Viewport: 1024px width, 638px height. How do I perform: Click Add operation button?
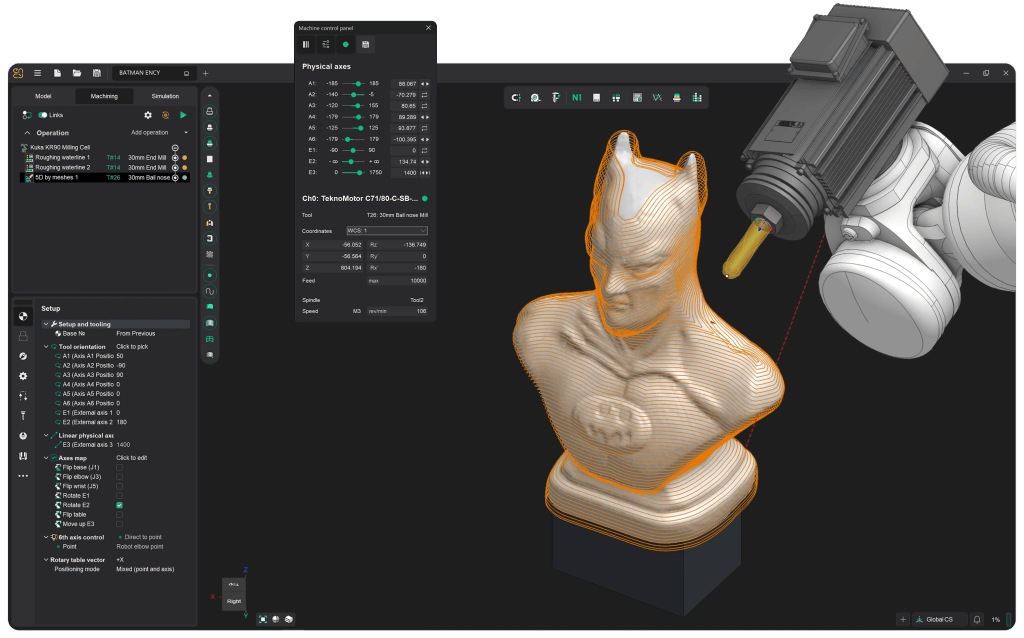[x=150, y=133]
